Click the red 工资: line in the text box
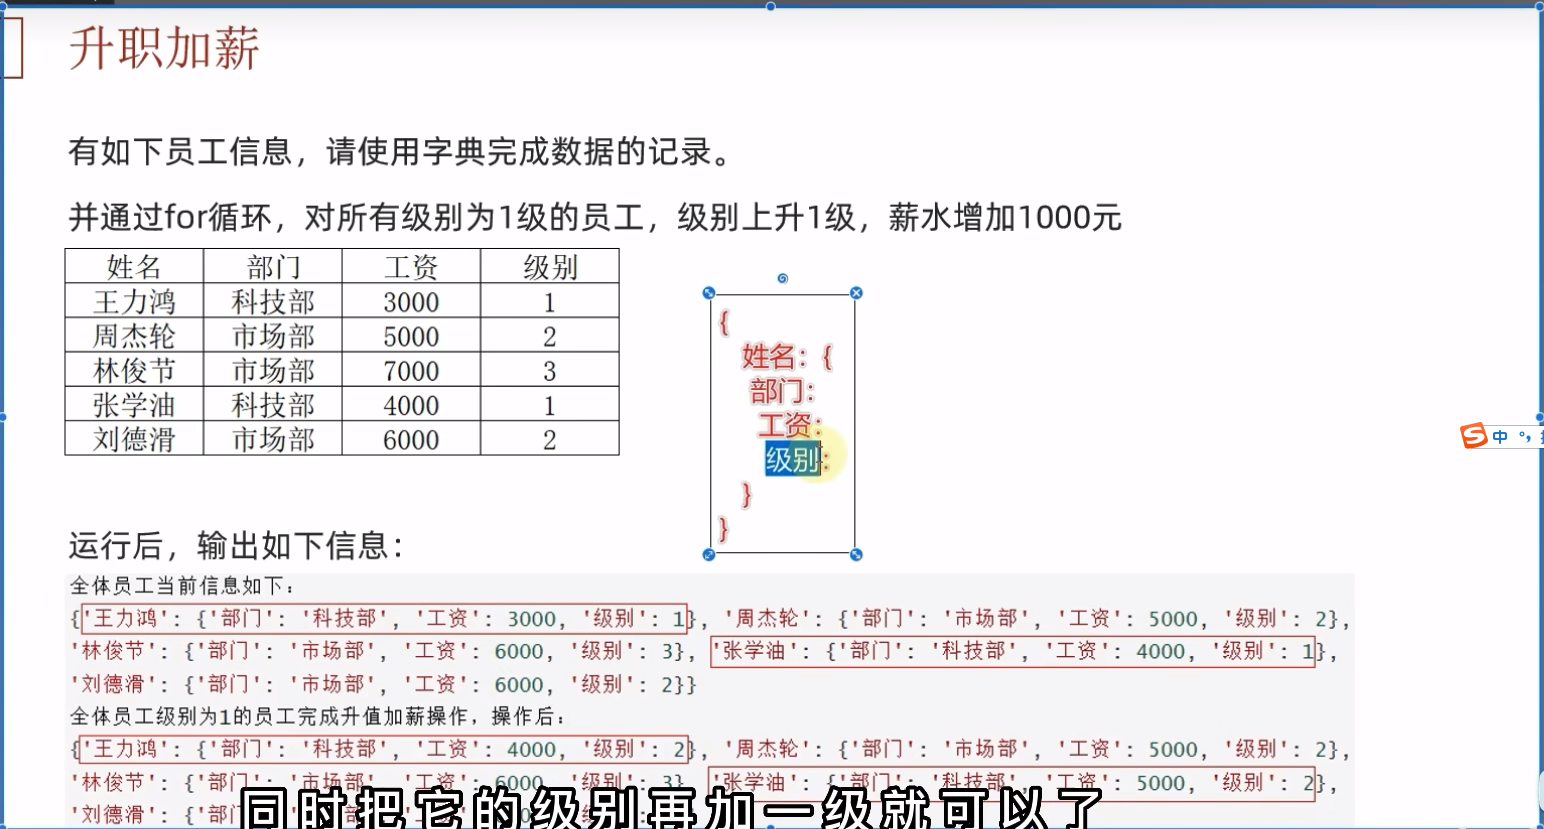 click(x=790, y=425)
